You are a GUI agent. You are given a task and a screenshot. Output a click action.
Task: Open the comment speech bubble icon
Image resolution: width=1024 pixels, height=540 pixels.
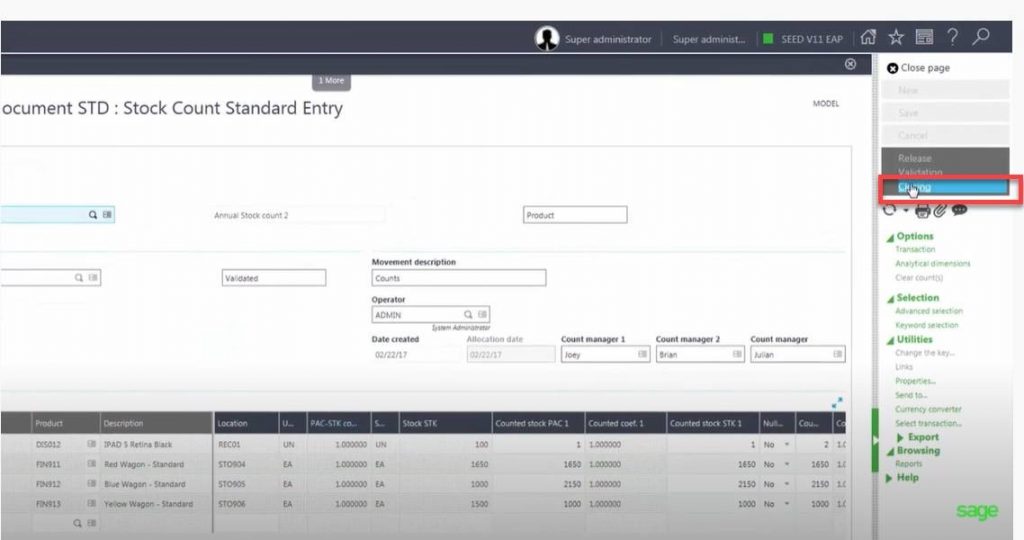[x=960, y=210]
